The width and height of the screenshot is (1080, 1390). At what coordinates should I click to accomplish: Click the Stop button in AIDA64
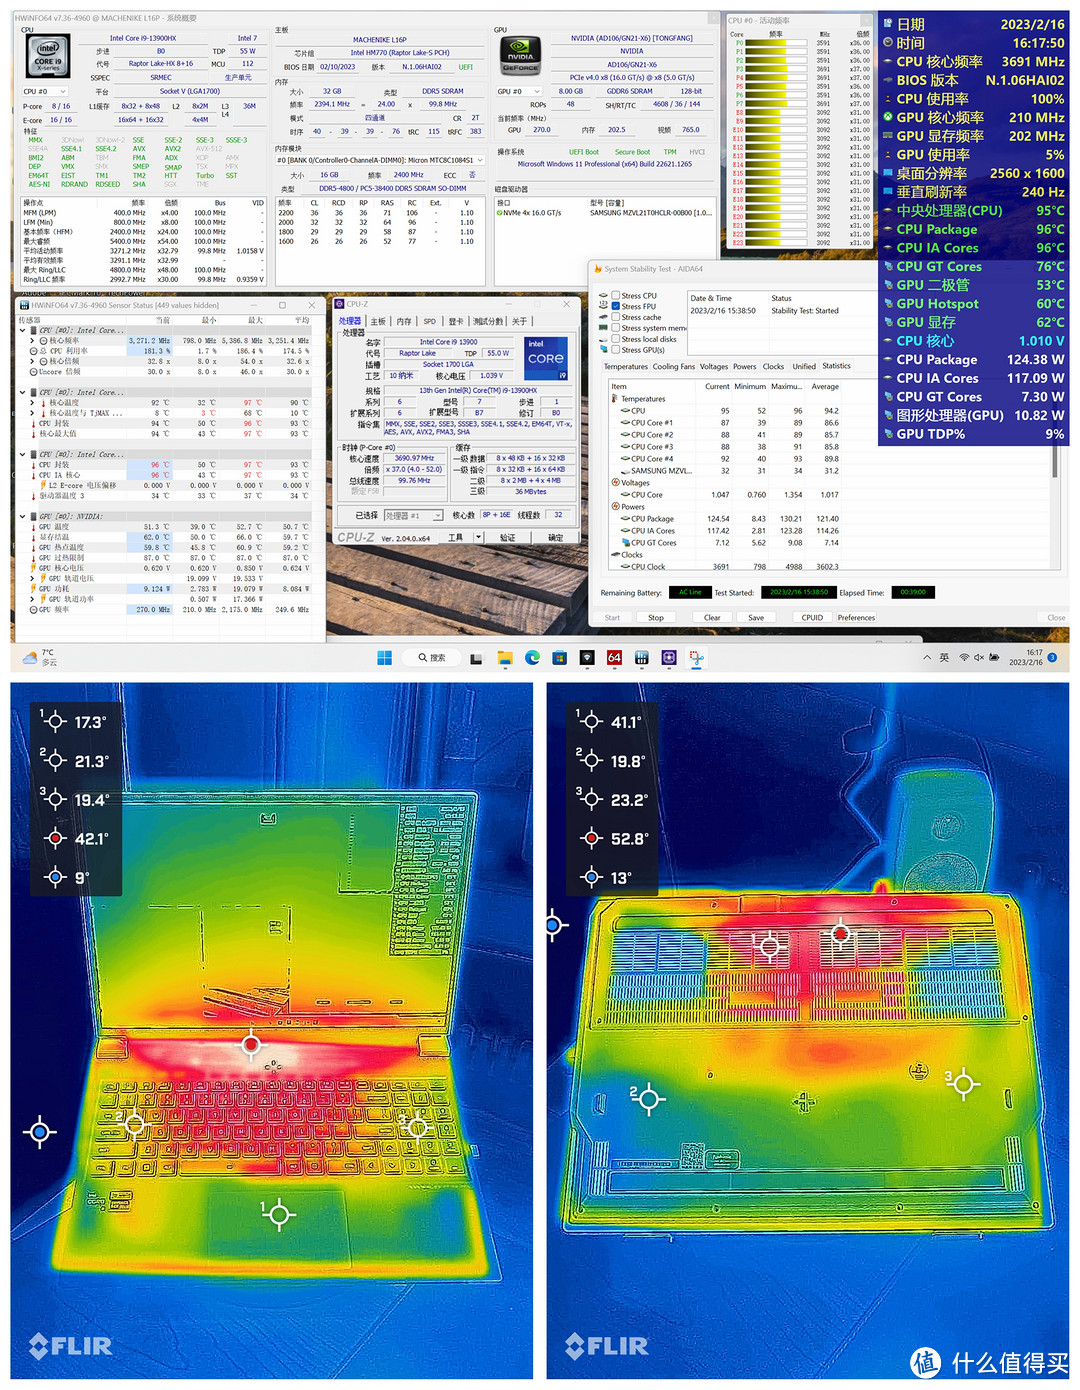[656, 618]
